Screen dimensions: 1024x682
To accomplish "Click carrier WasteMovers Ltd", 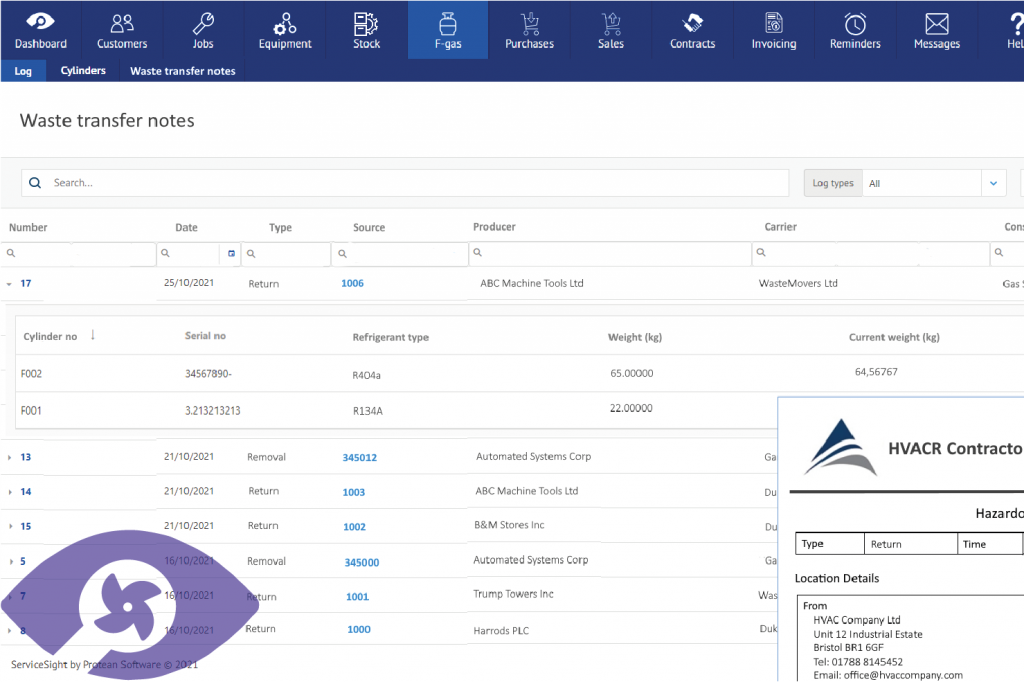I will (x=798, y=284).
